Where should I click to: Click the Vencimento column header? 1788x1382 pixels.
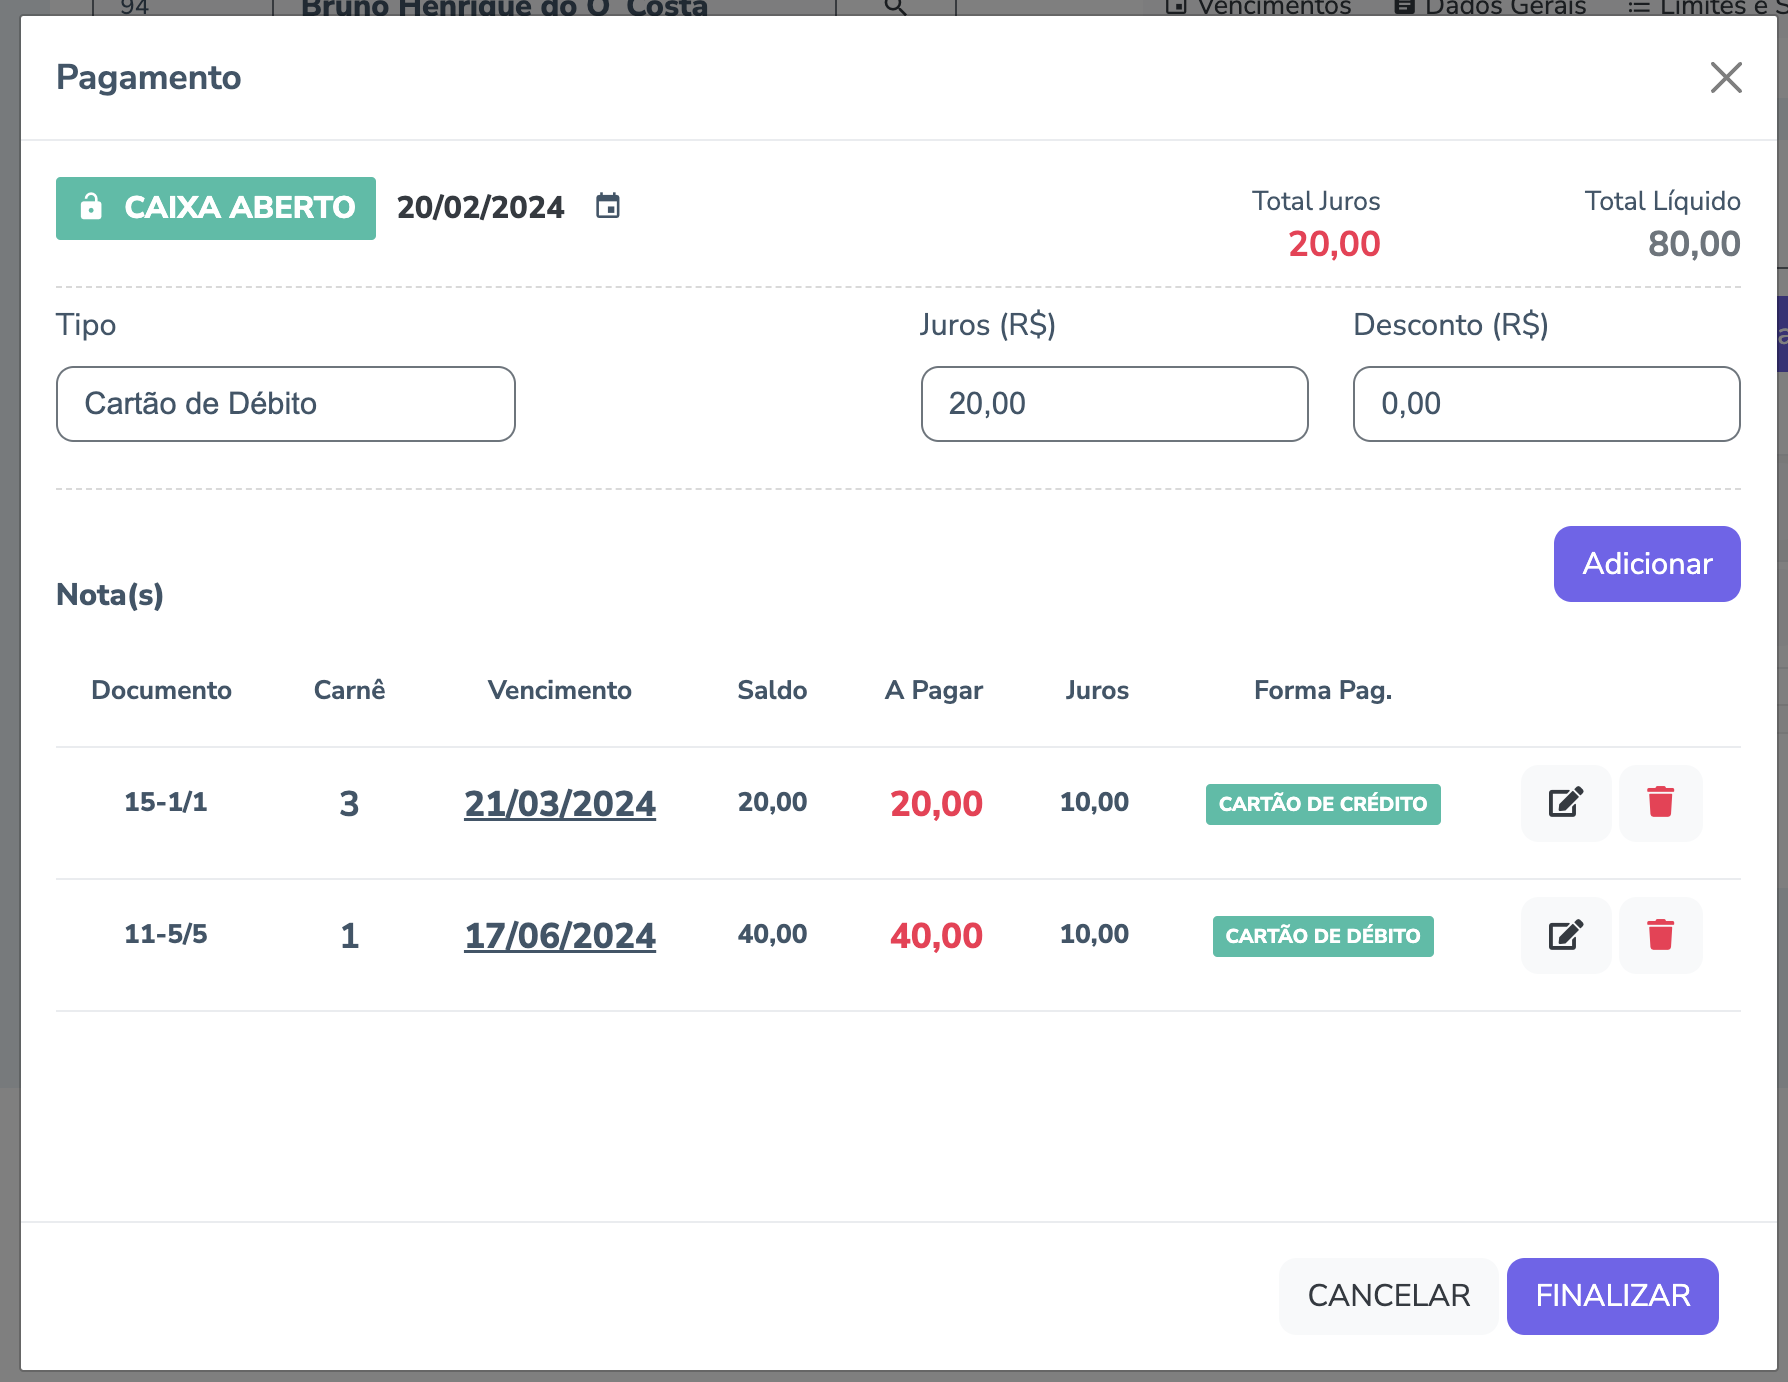(559, 690)
